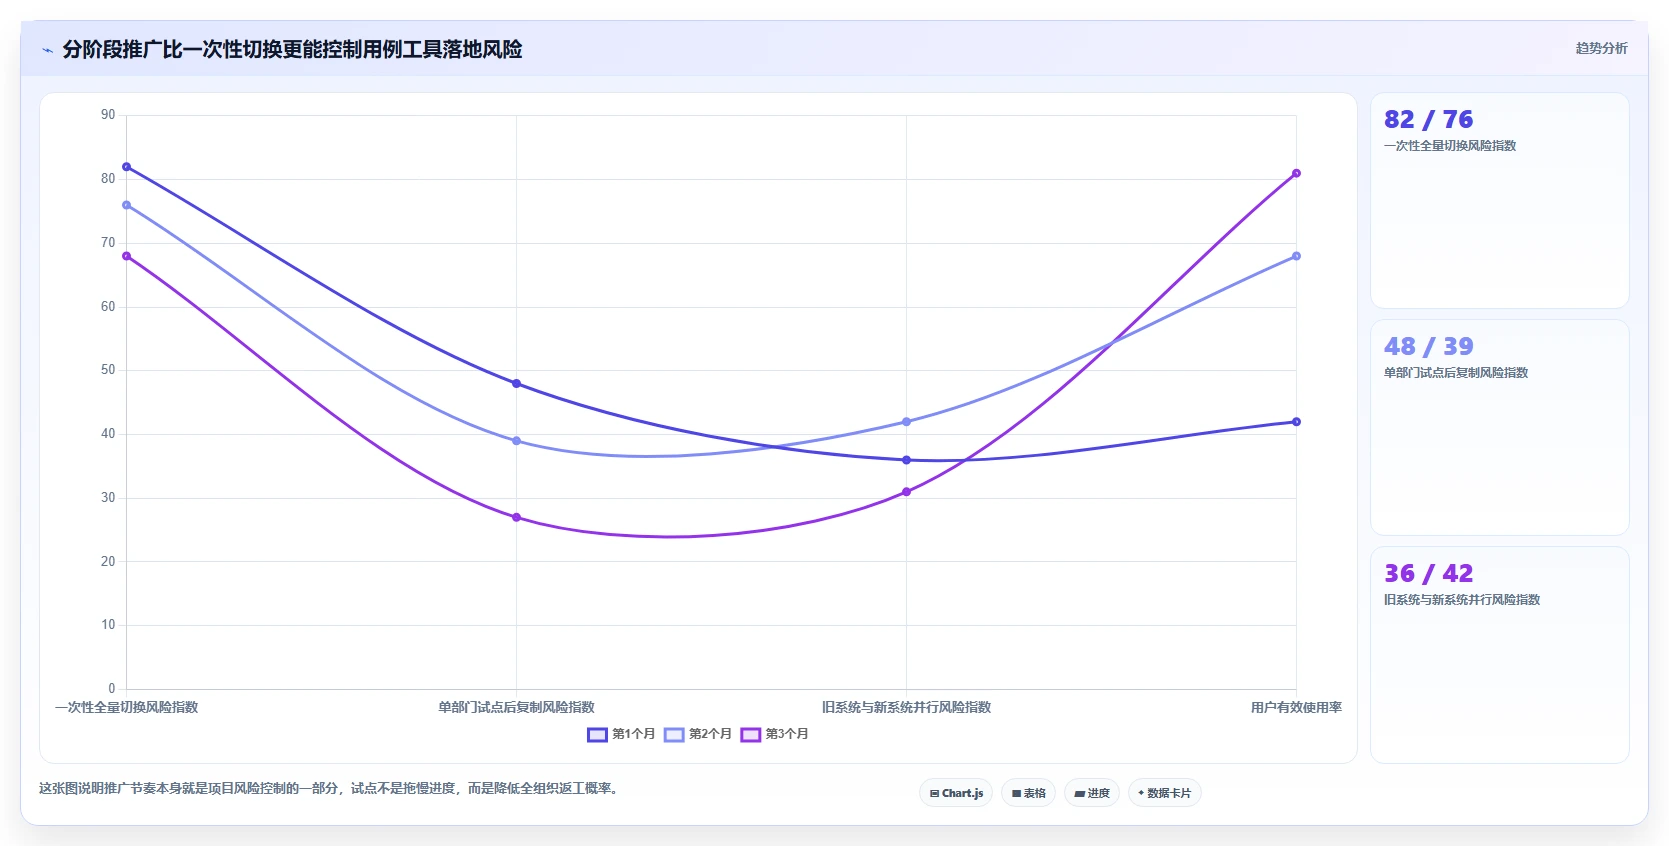The width and height of the screenshot is (1669, 846).
Task: Click the card caption 单部门试点后复制风险指数
Action: tap(1456, 373)
